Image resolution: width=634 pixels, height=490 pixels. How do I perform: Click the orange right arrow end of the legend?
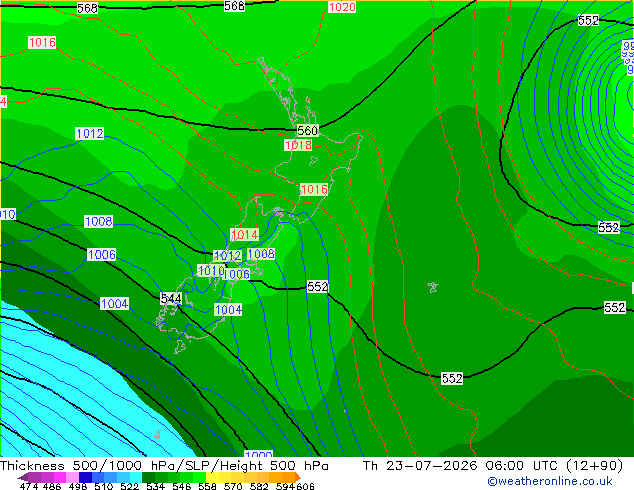coord(298,477)
